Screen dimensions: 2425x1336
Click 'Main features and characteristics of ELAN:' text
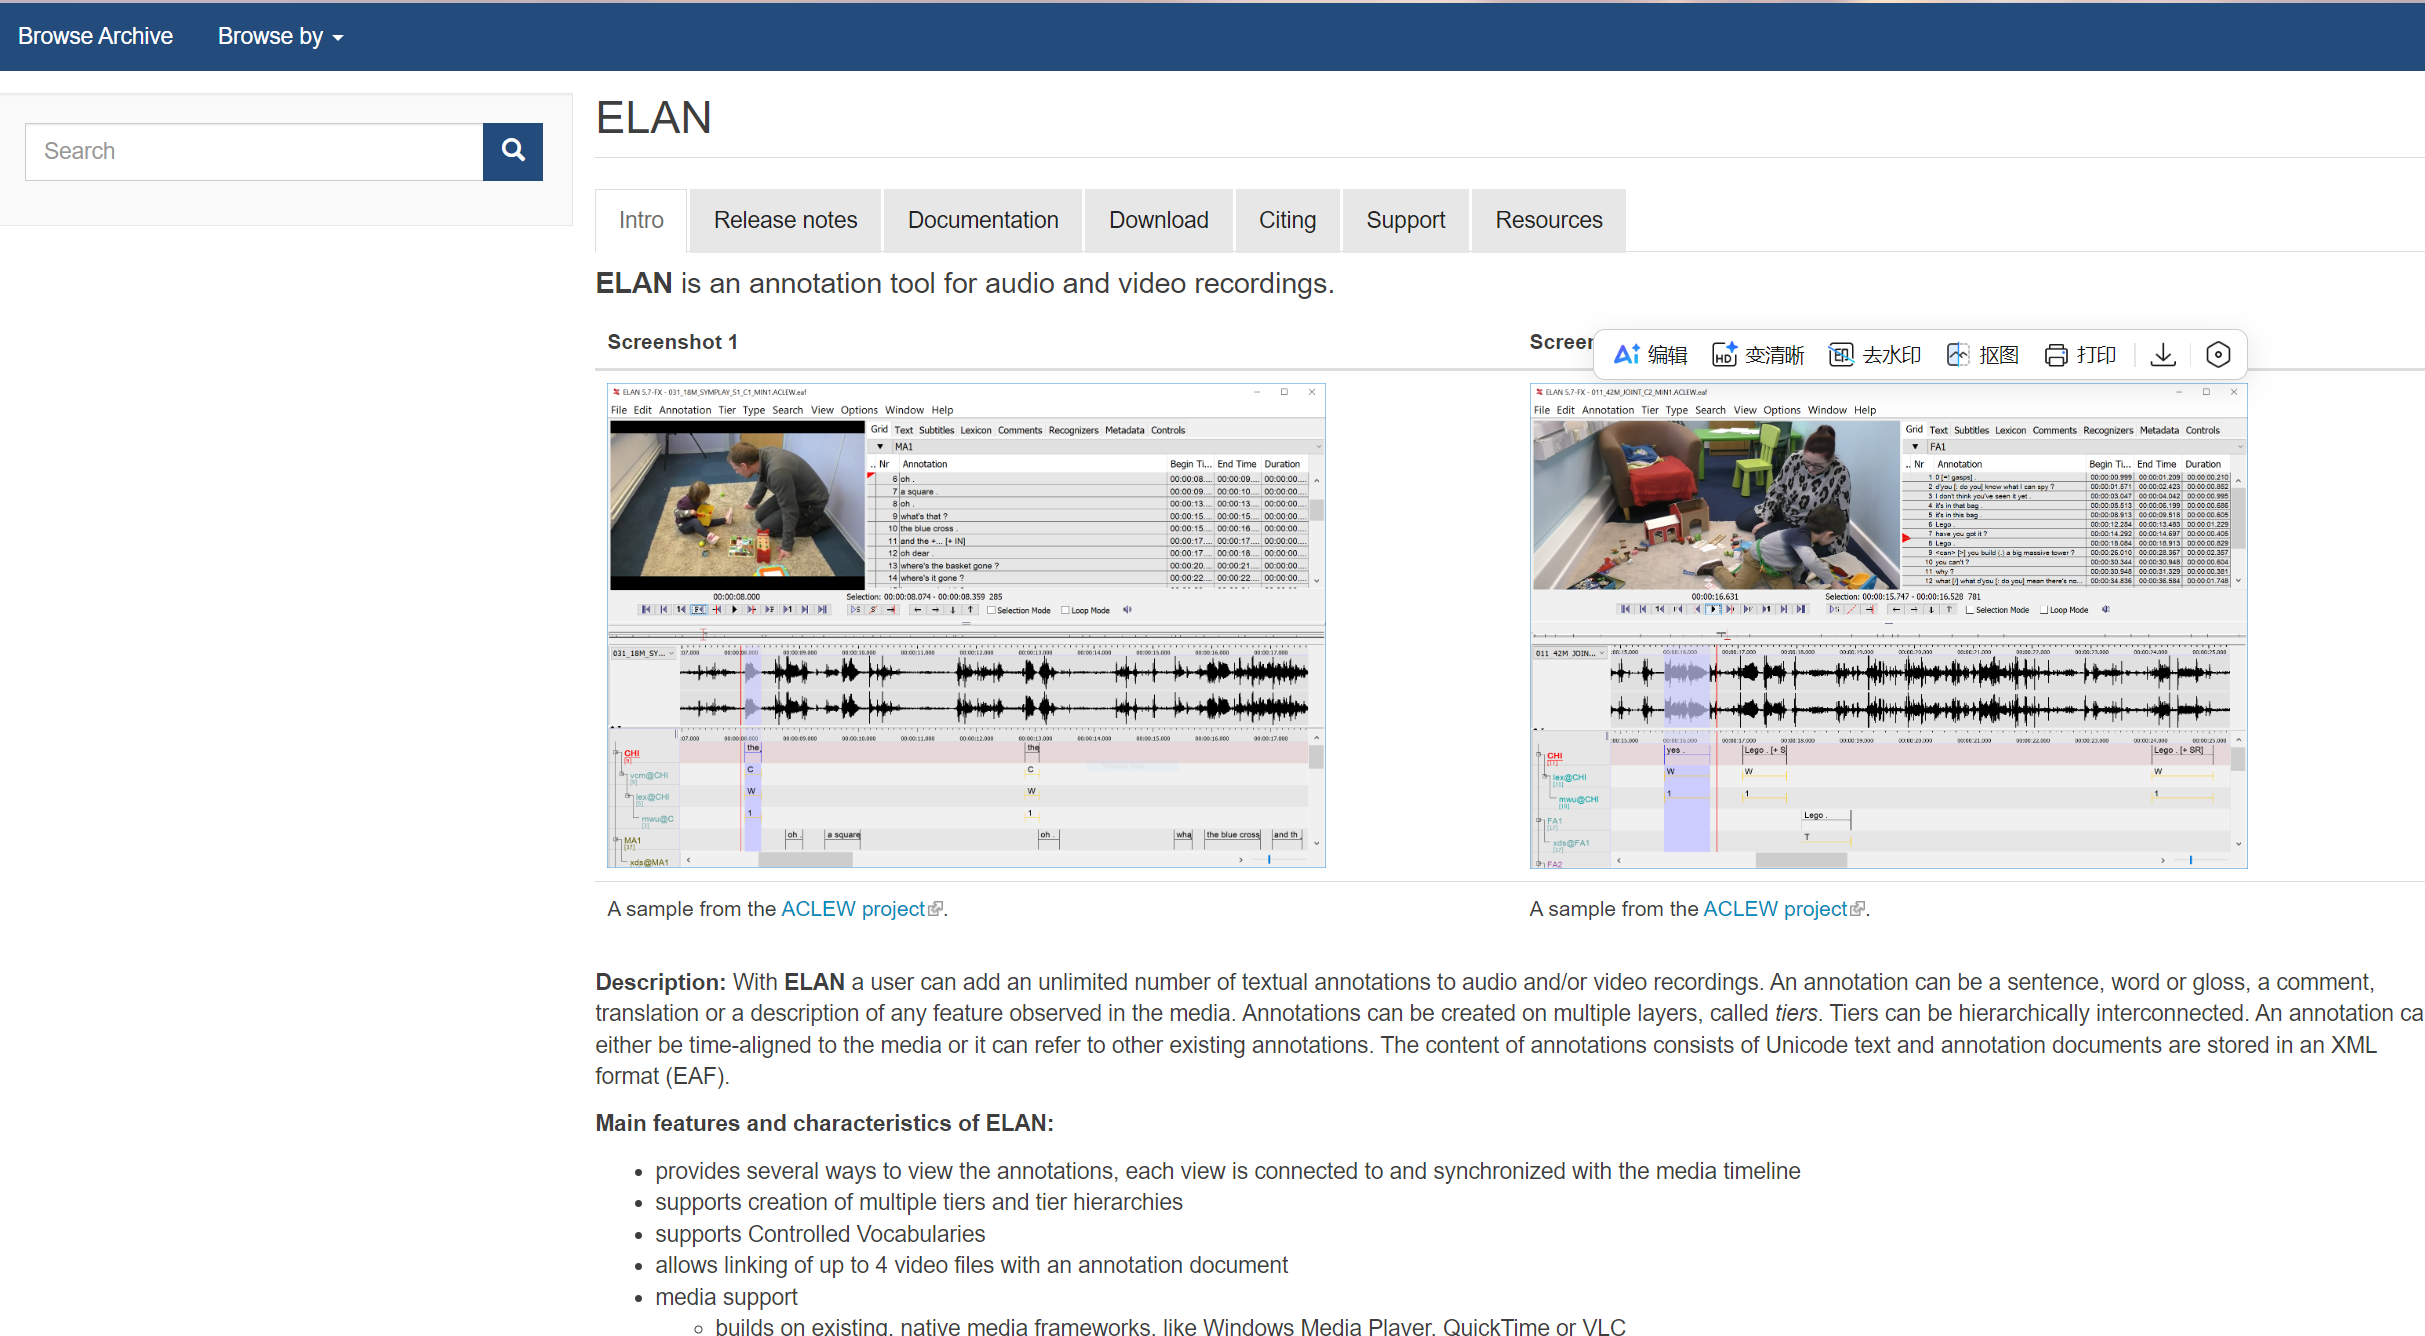click(824, 1123)
